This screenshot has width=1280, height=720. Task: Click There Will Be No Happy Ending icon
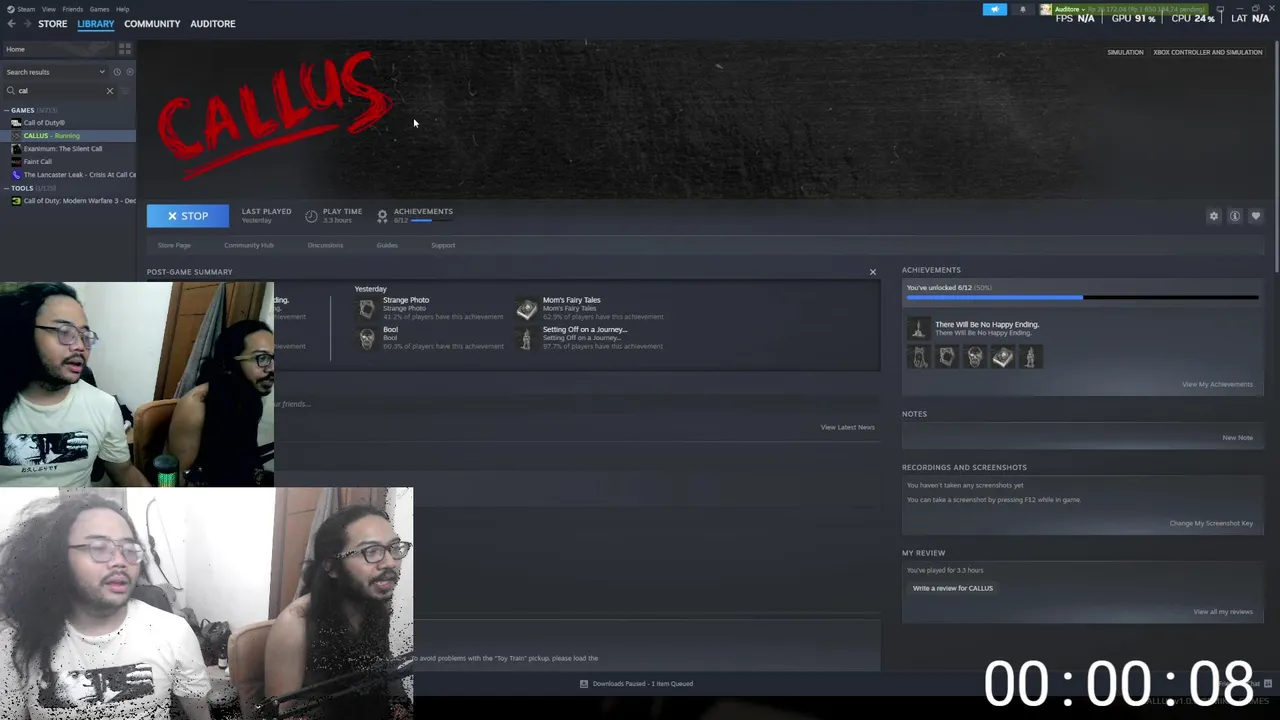919,328
